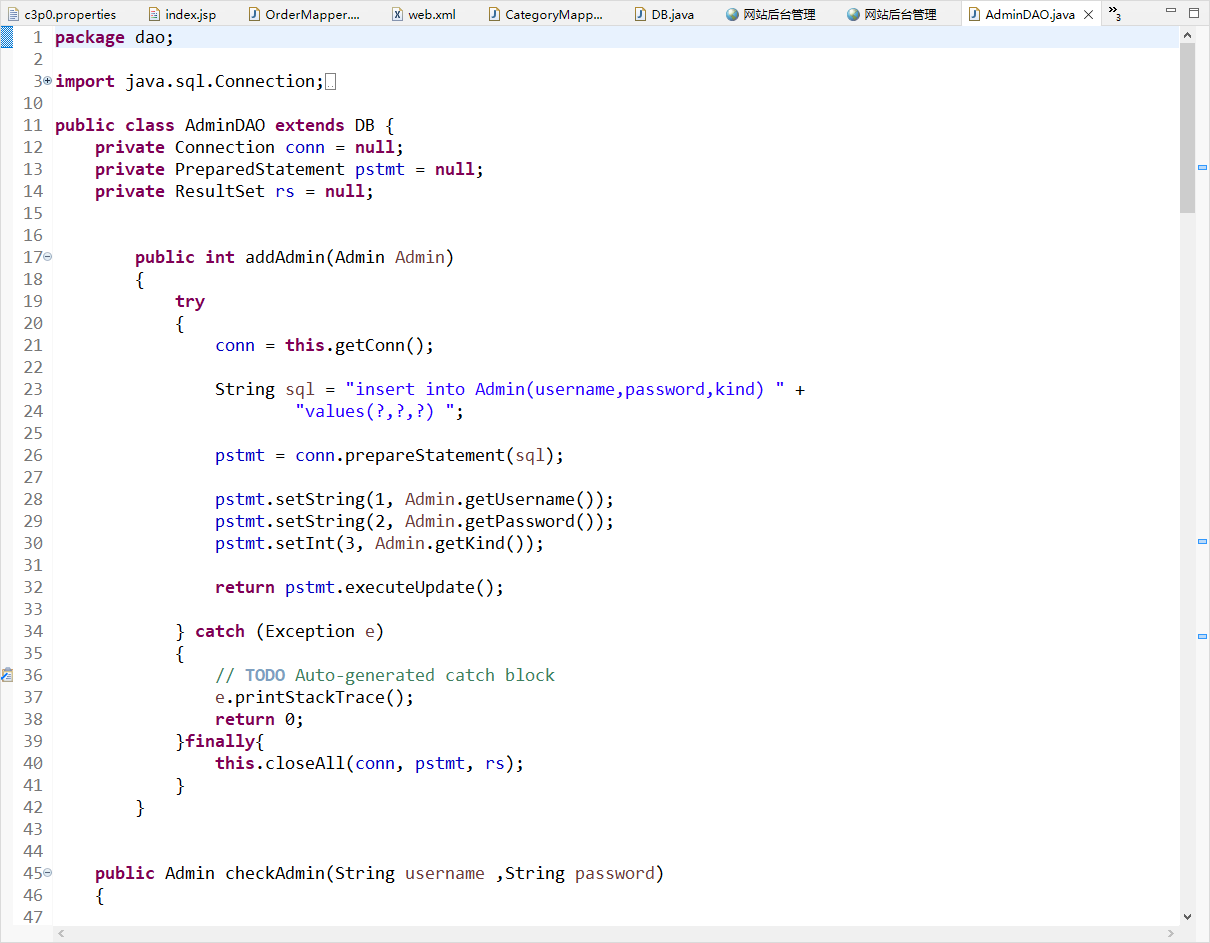1210x943 pixels.
Task: Switch to the index.jsp tab
Action: point(181,15)
